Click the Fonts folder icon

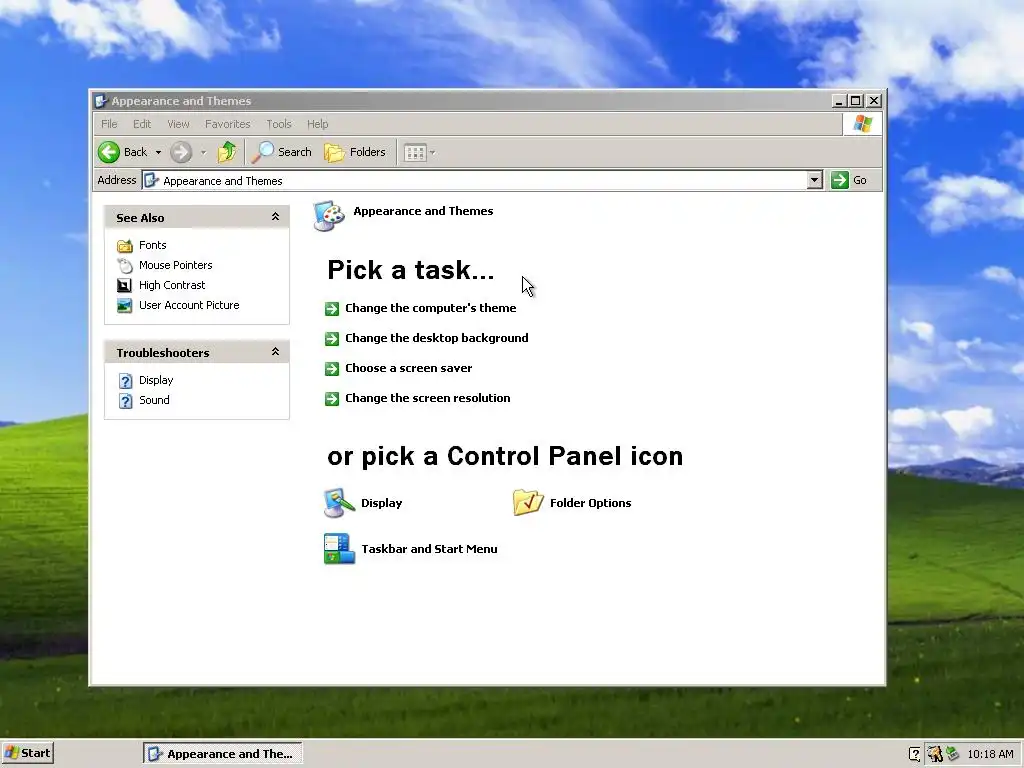point(125,246)
